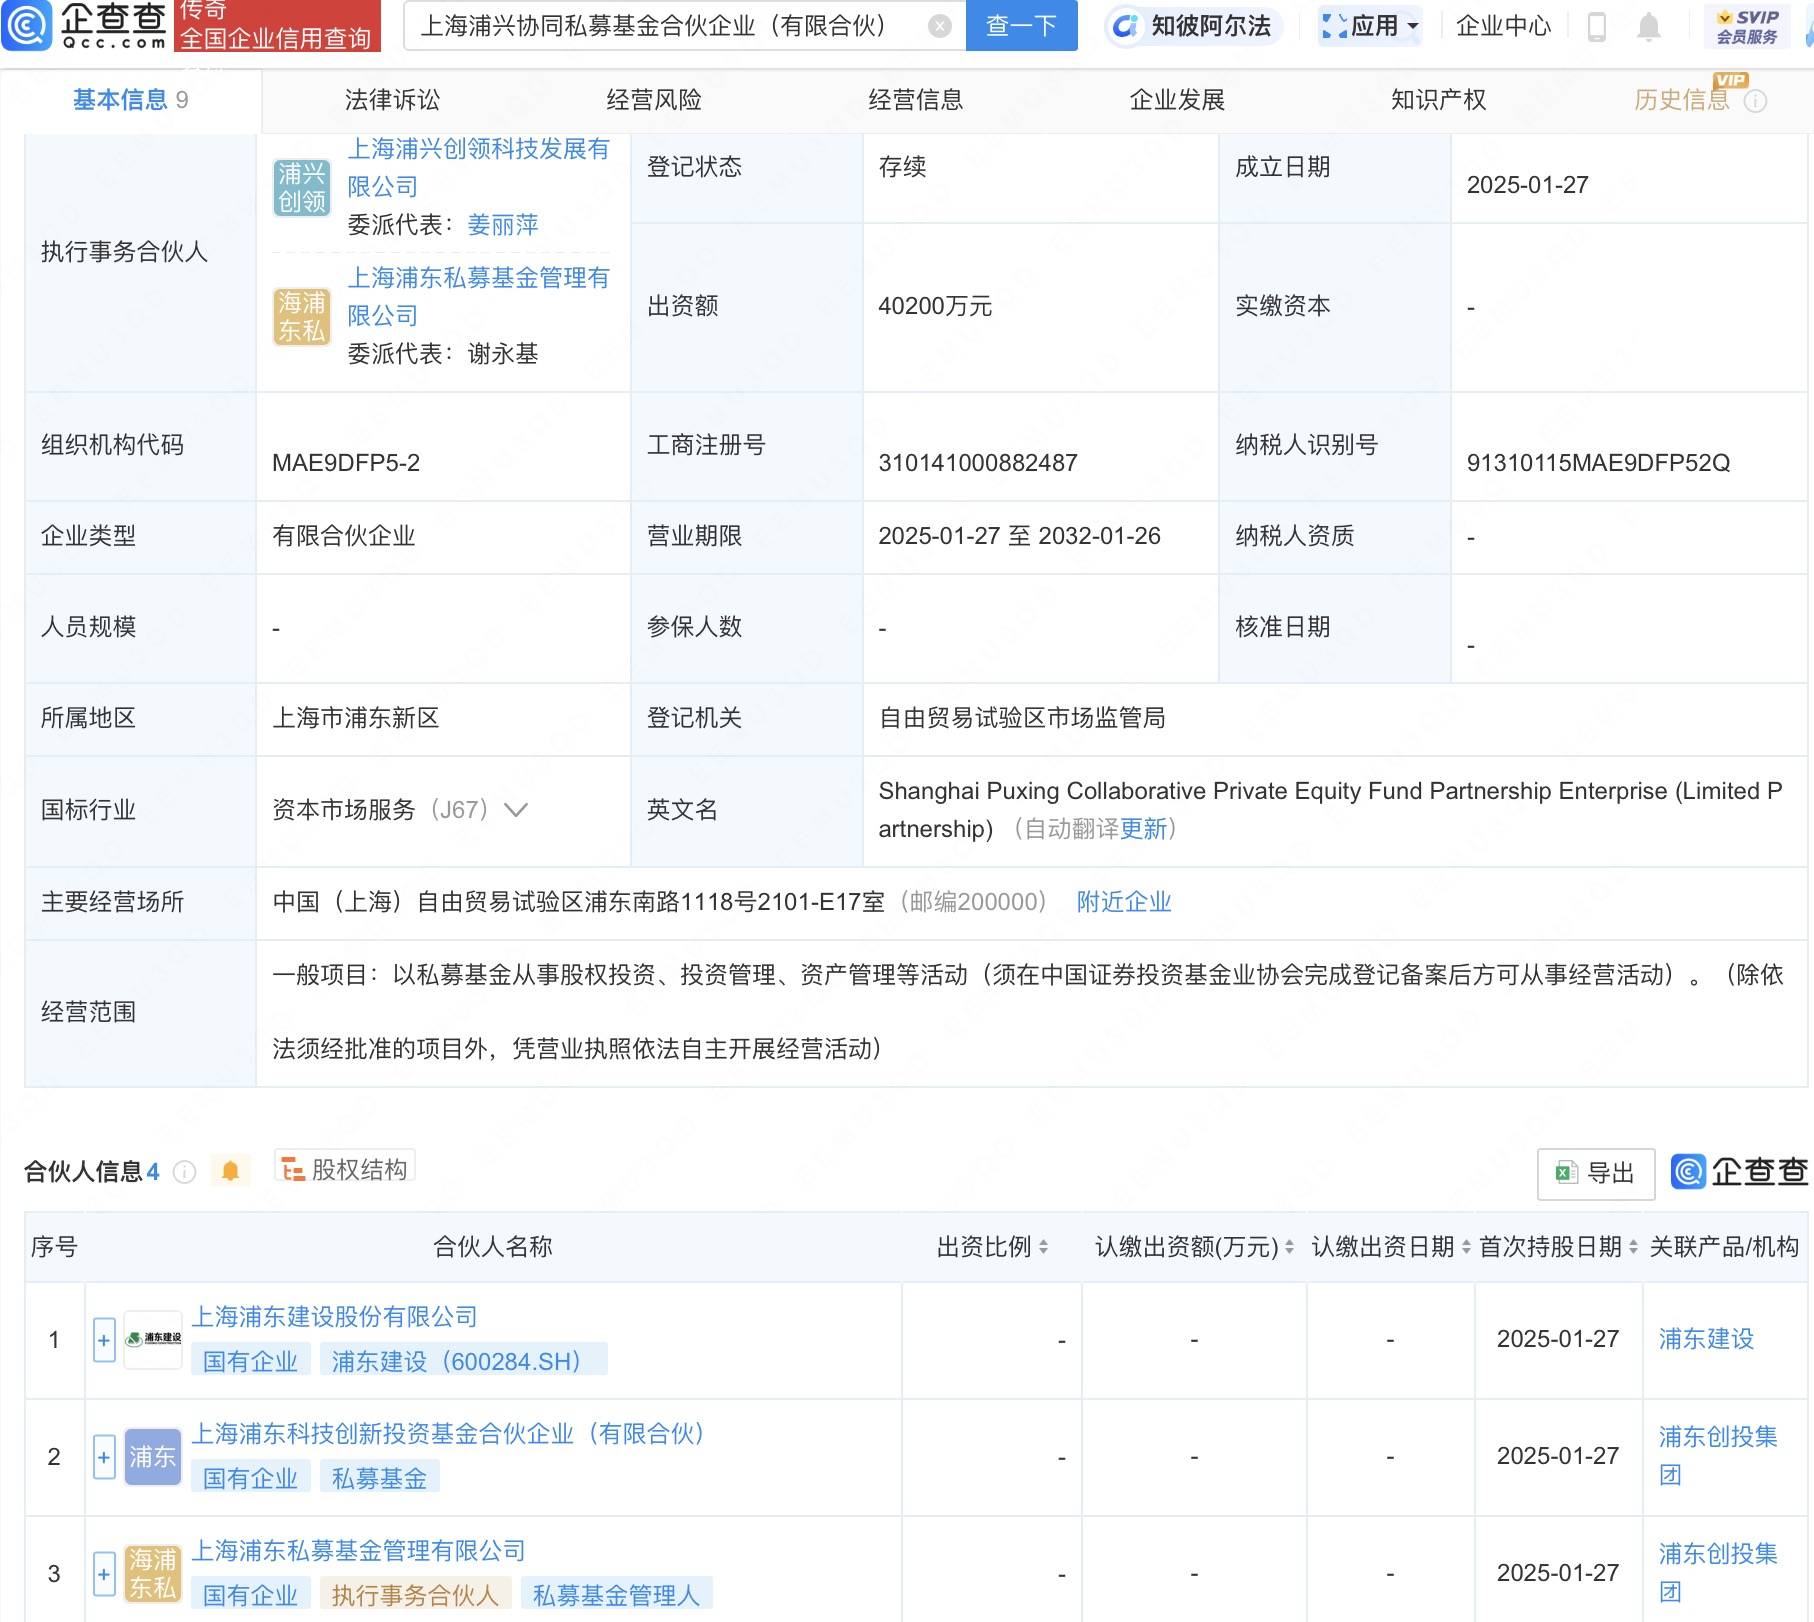This screenshot has width=1814, height=1622.
Task: Open the executive partner 上海浦东私募基金管理有限公司 link
Action: pyautogui.click(x=478, y=297)
